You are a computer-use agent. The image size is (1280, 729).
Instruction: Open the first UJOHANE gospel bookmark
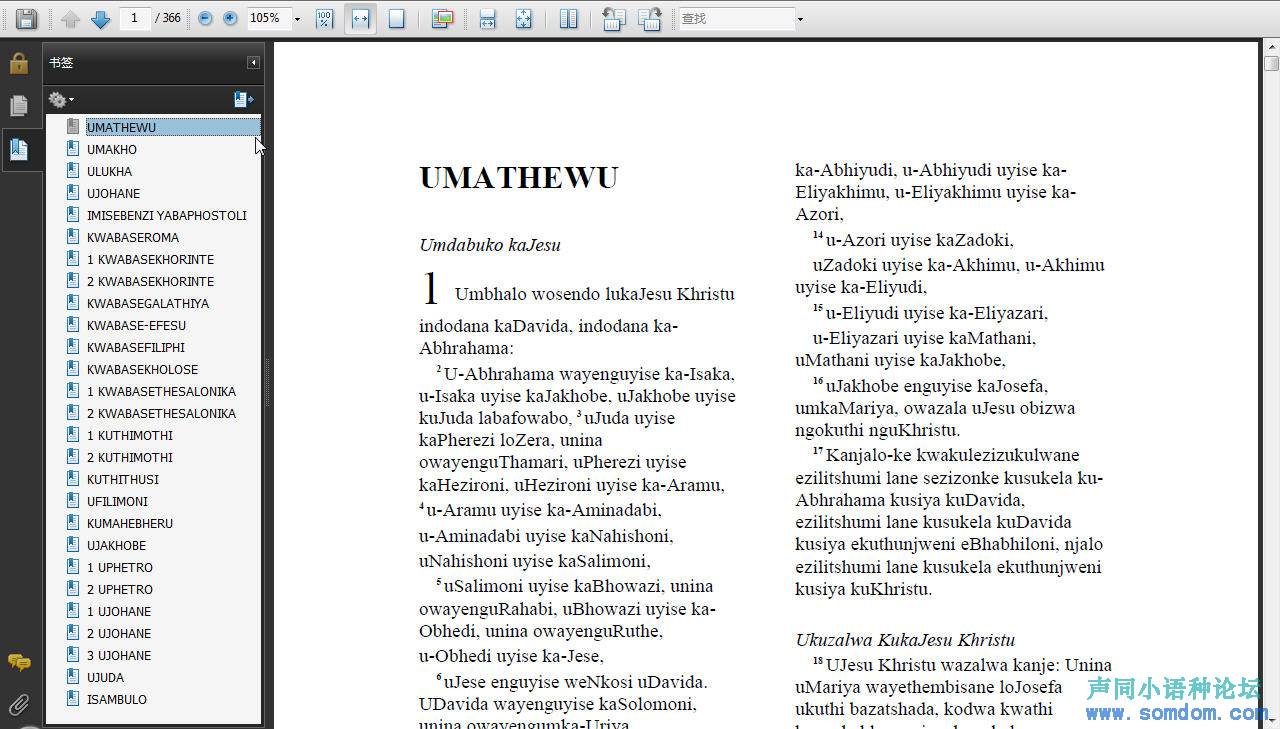click(x=113, y=193)
